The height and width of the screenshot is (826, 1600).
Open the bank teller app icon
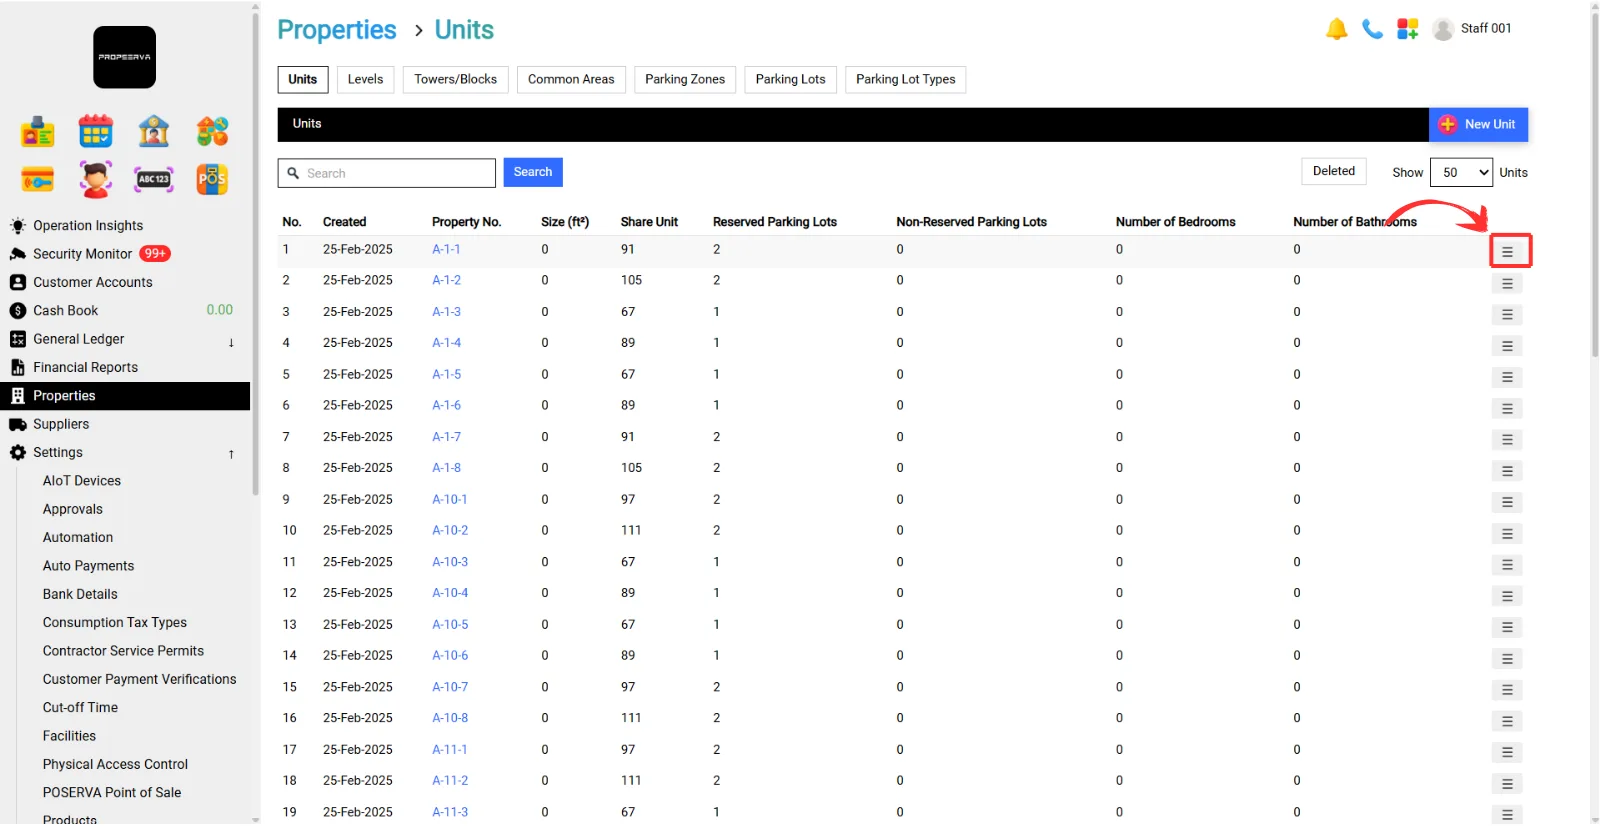[154, 131]
